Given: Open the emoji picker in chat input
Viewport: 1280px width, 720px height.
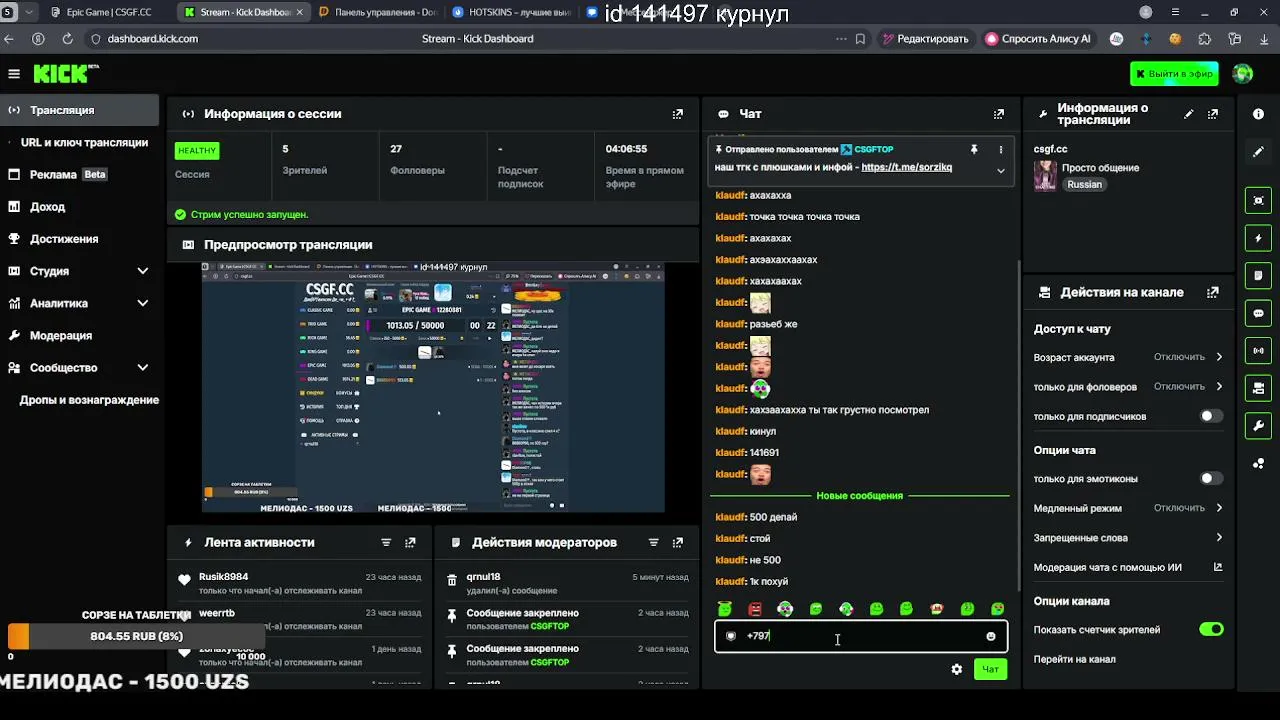Looking at the screenshot, I should [991, 636].
